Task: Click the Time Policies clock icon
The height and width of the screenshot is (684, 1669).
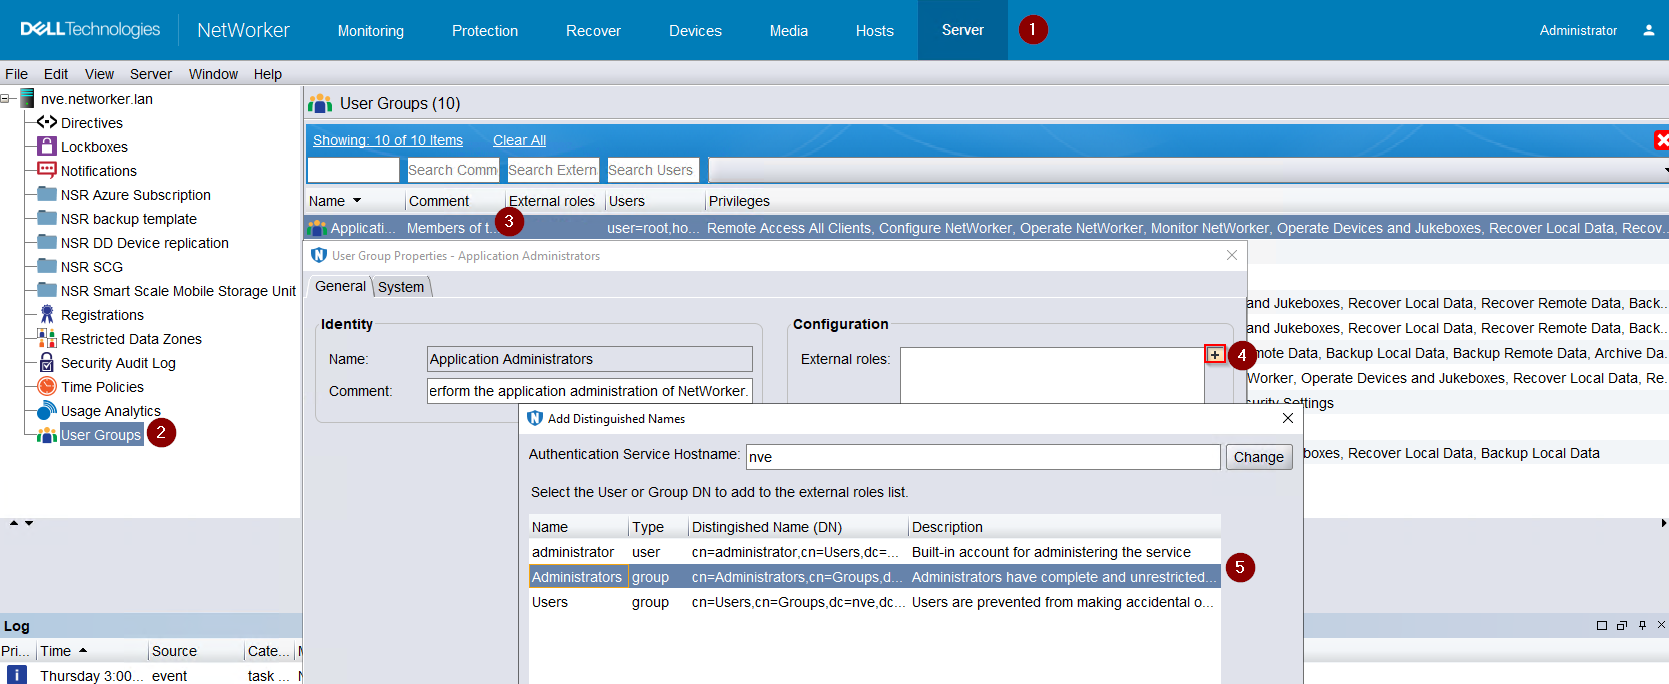Action: point(46,386)
